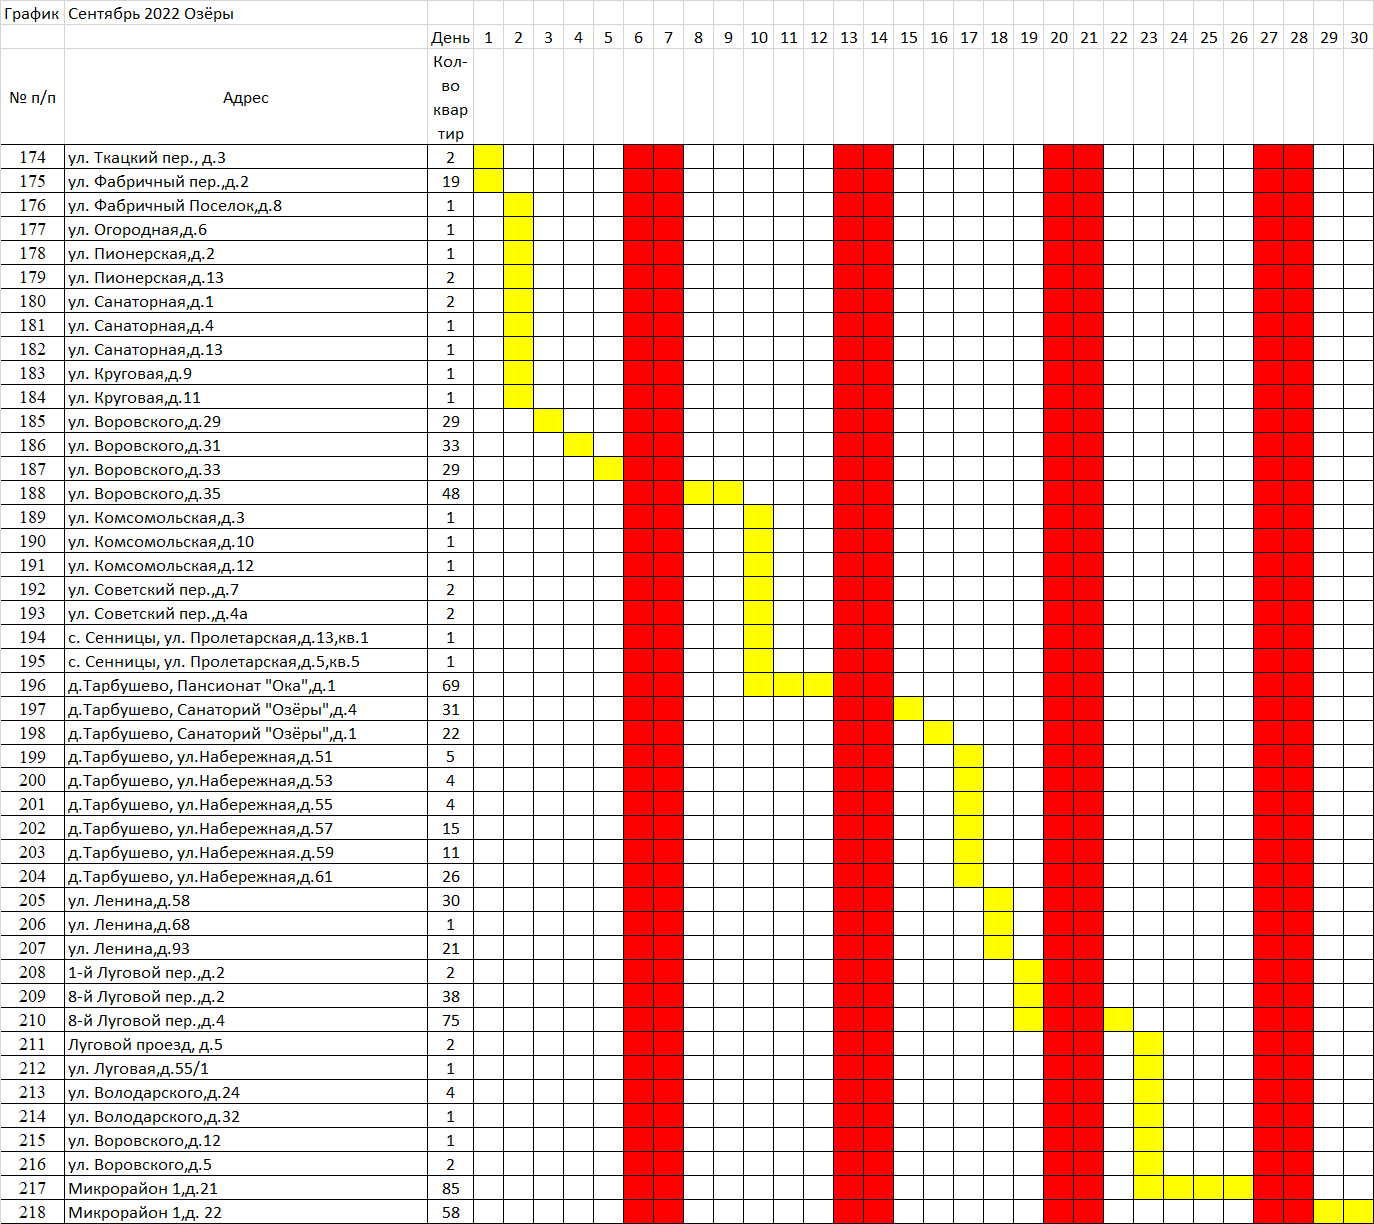Select apartment count 85 for Микрорайон 1,д.21

(451, 1188)
